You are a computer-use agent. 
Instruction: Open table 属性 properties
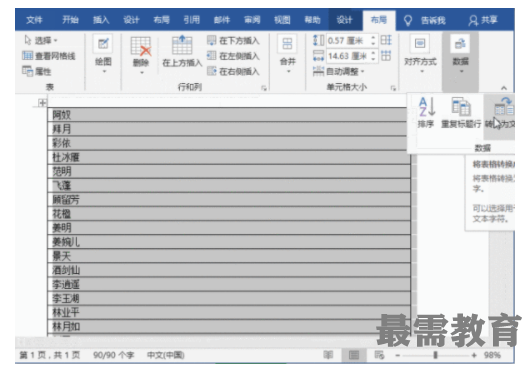tap(37, 71)
